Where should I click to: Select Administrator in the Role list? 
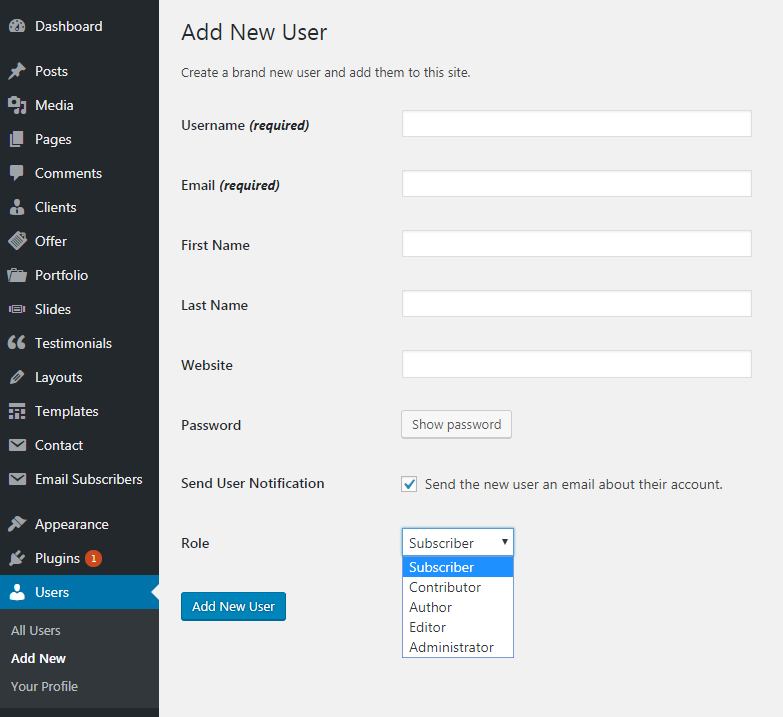pyautogui.click(x=457, y=647)
